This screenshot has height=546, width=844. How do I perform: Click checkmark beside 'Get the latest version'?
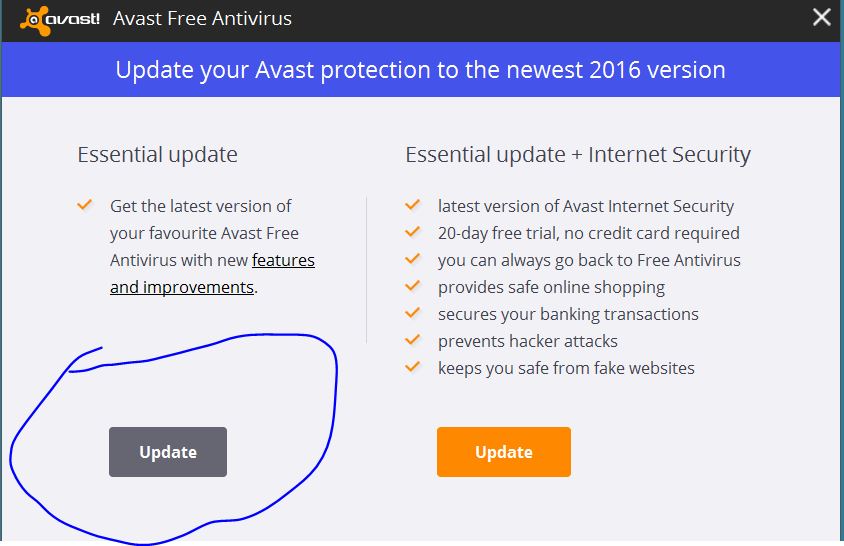click(85, 205)
